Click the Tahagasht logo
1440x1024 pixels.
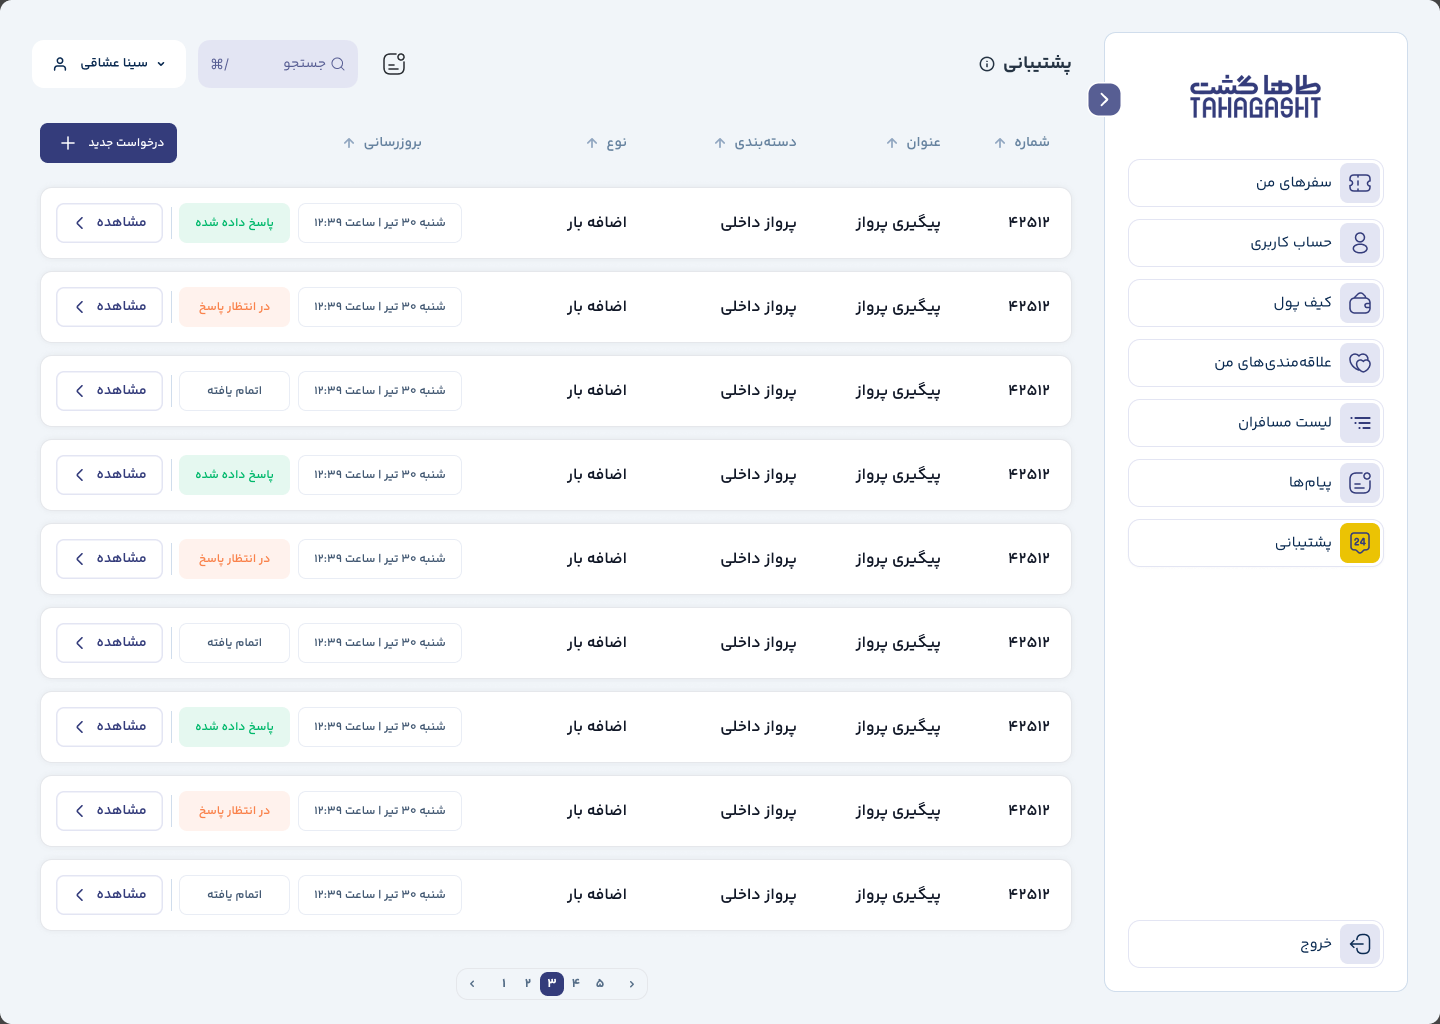[x=1255, y=96]
